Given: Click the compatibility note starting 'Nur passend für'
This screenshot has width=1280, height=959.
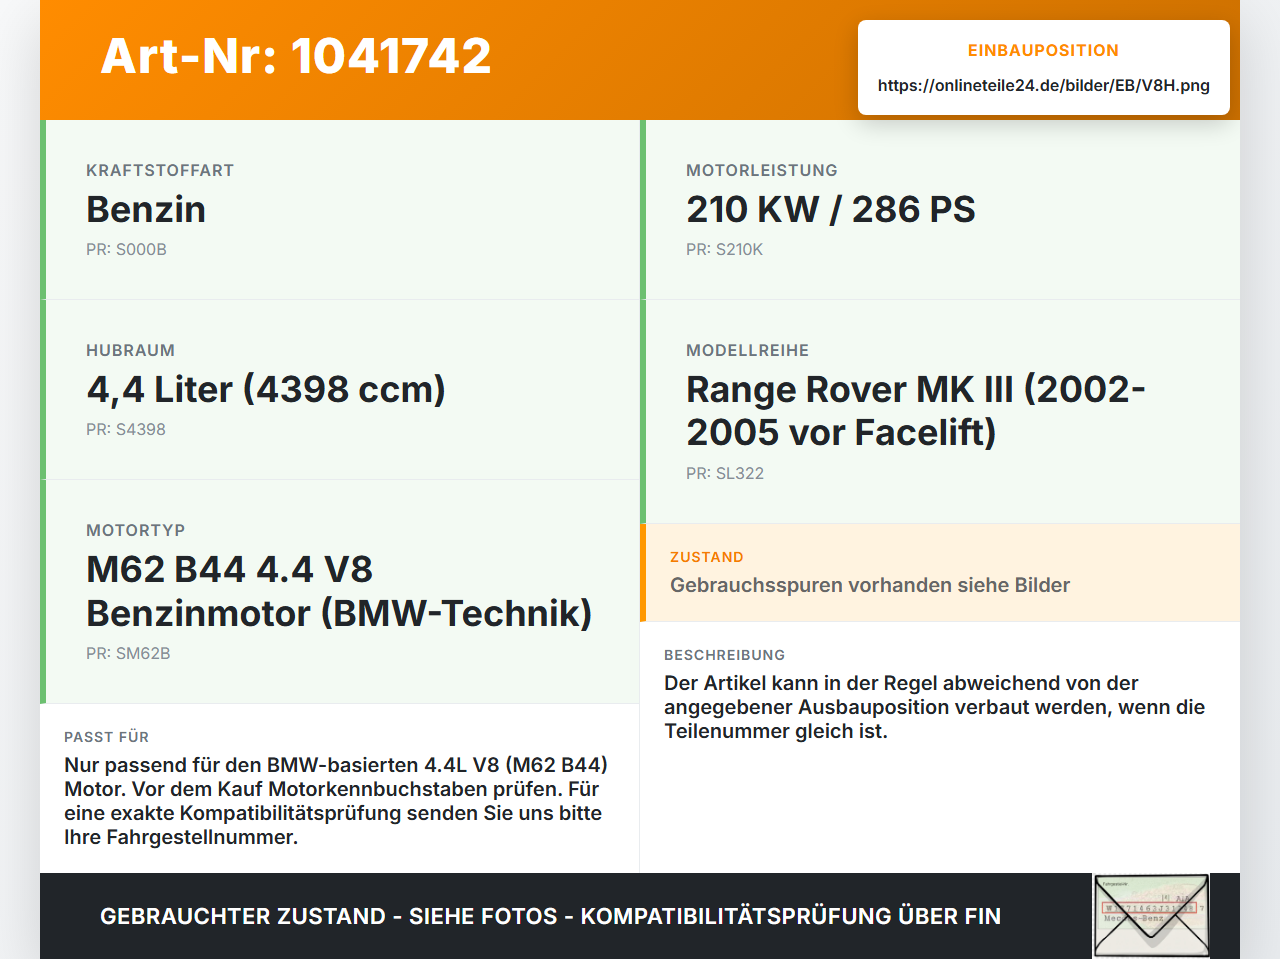Looking at the screenshot, I should [x=336, y=801].
